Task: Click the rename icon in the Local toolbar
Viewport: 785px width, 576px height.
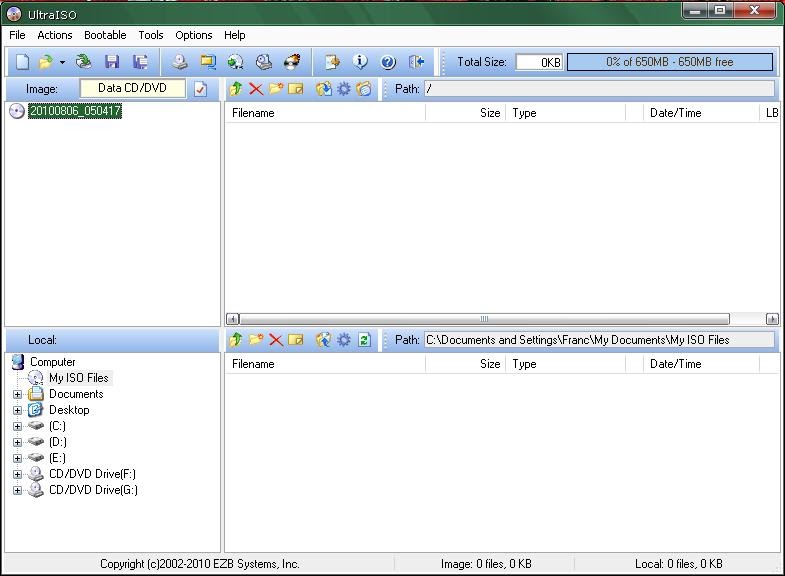Action: pos(296,340)
